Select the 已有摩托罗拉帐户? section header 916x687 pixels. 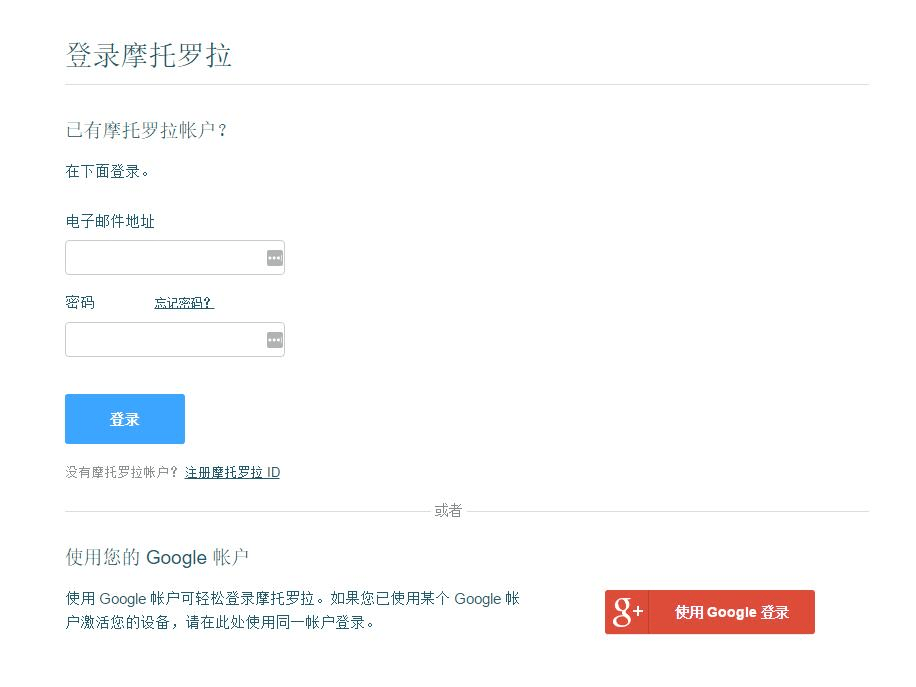(140, 130)
